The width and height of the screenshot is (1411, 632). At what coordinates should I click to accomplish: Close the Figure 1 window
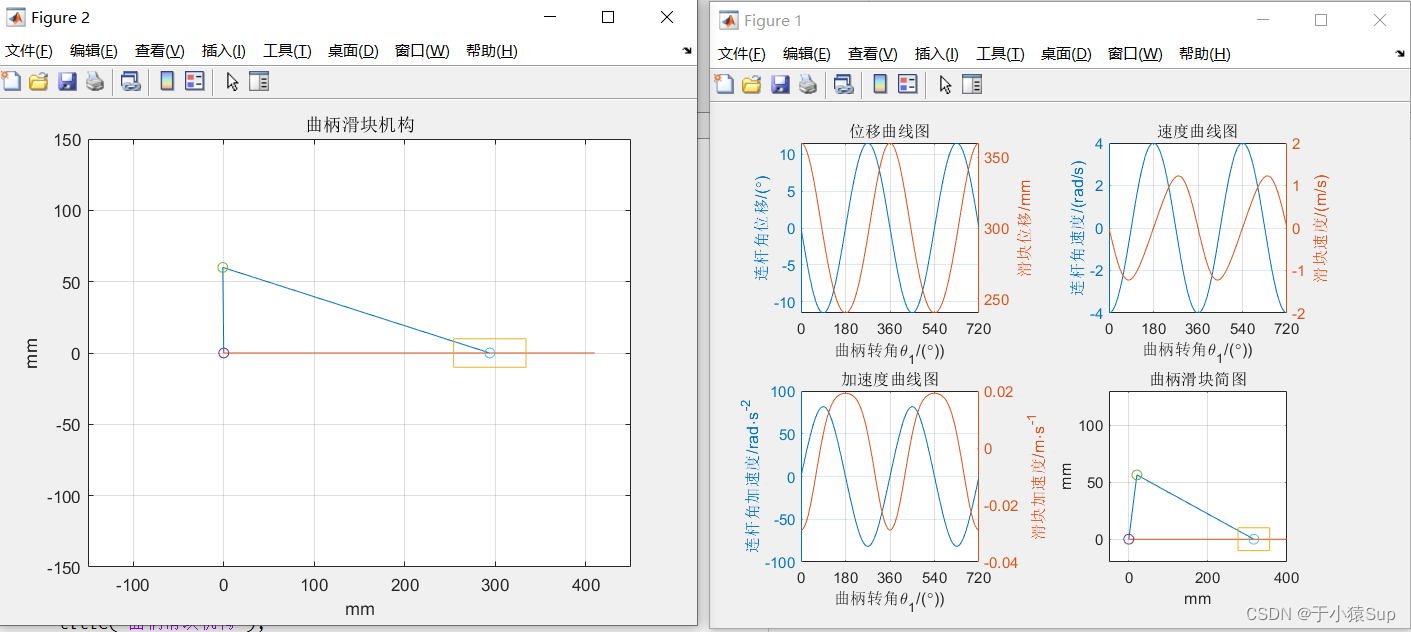click(1380, 20)
